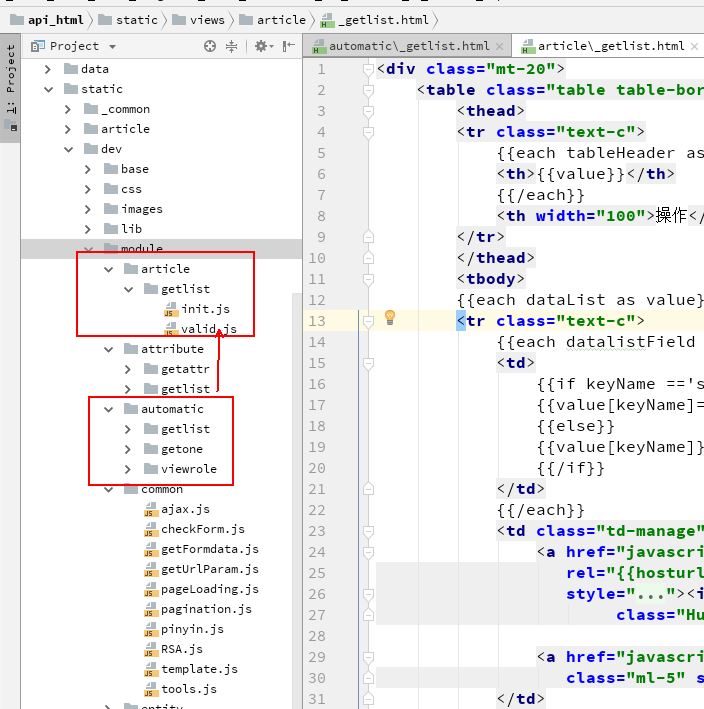Hide the Project panel using the hide icon
This screenshot has width=704, height=709.
tap(288, 46)
